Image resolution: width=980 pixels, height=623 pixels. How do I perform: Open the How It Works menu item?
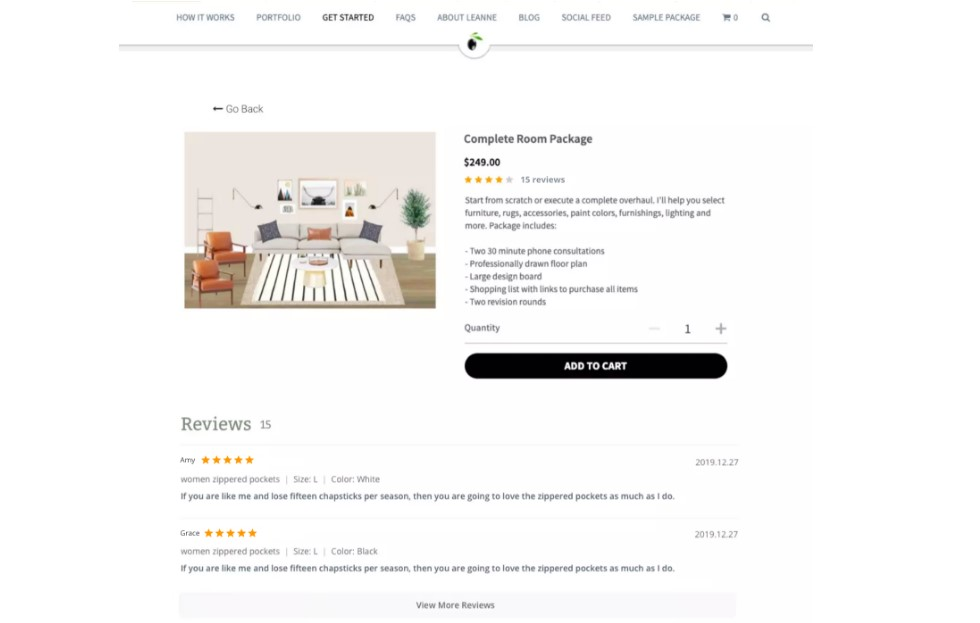tap(205, 17)
